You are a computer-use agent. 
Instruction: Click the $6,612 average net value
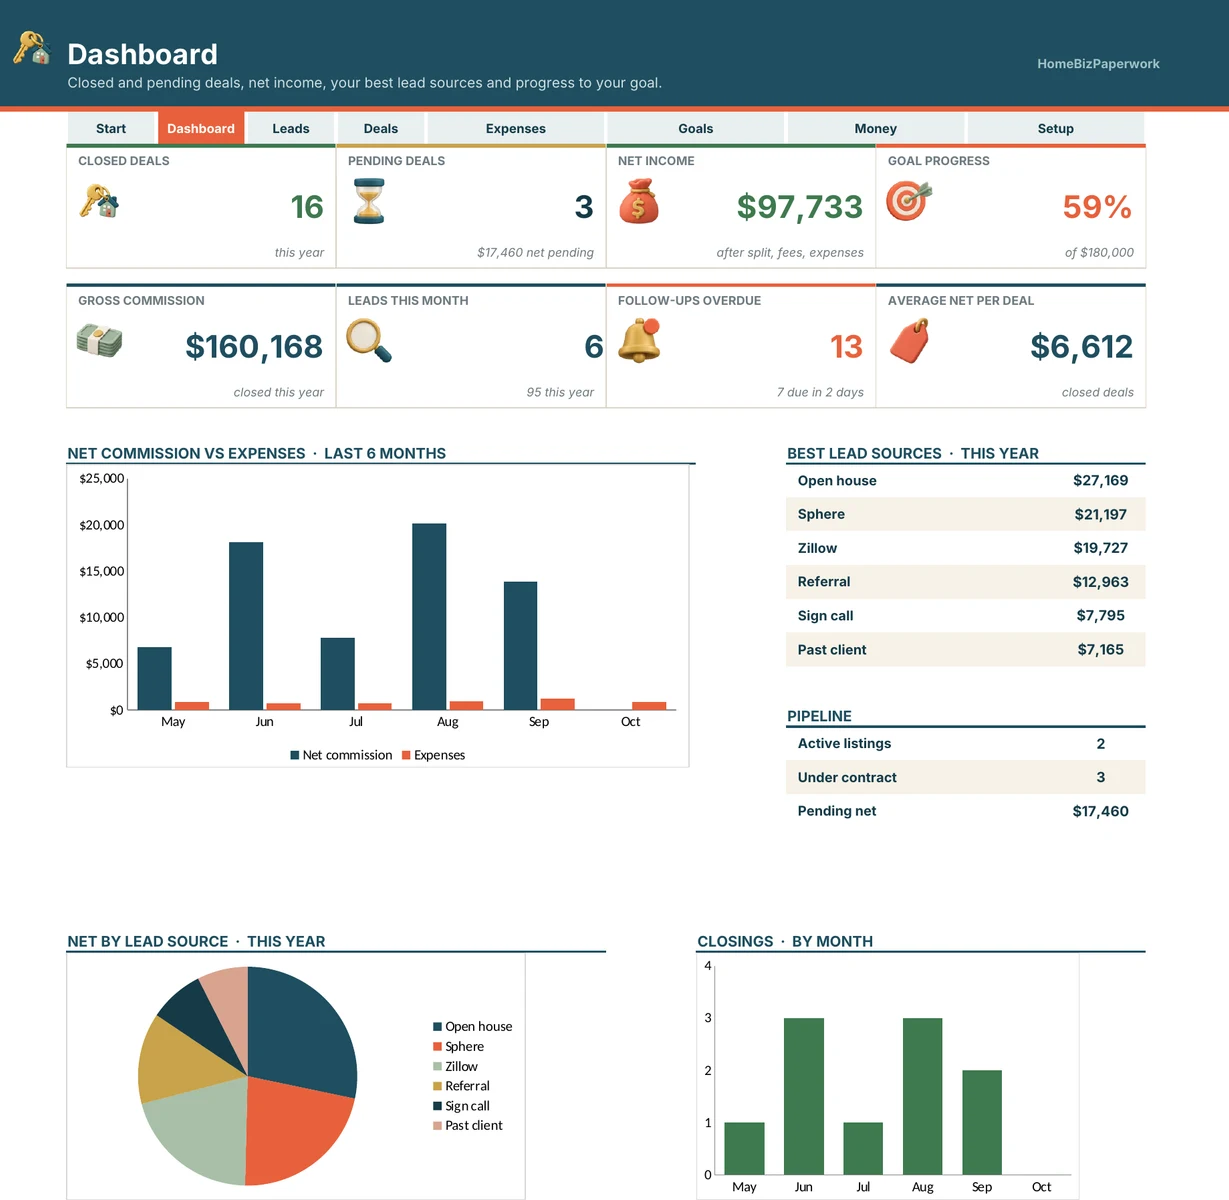1082,347
